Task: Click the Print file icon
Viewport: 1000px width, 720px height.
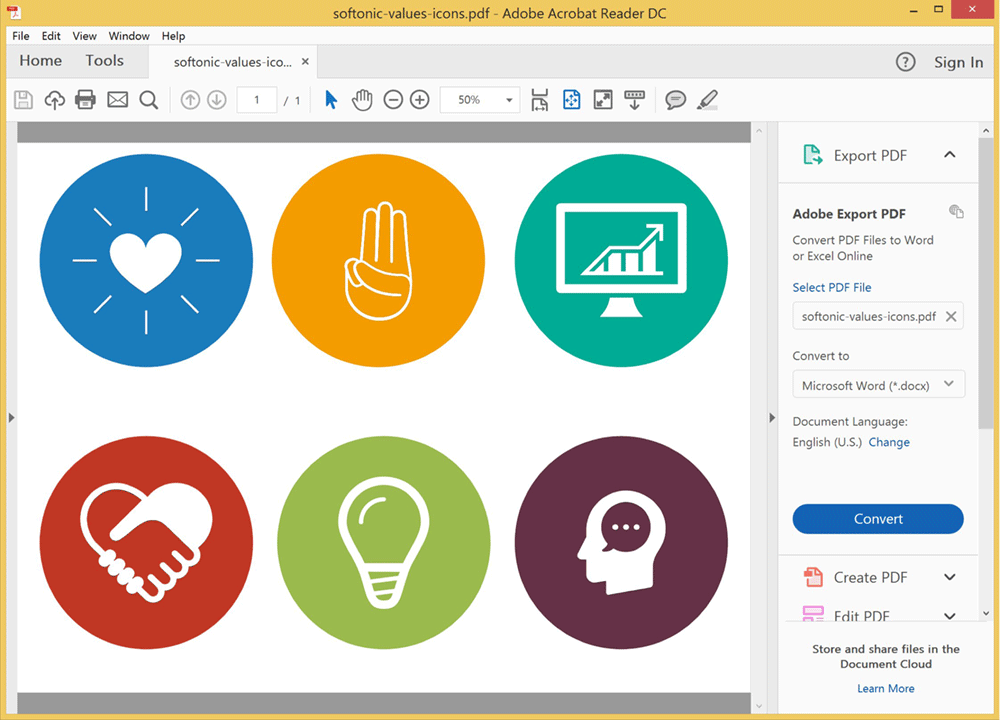Action: (85, 100)
